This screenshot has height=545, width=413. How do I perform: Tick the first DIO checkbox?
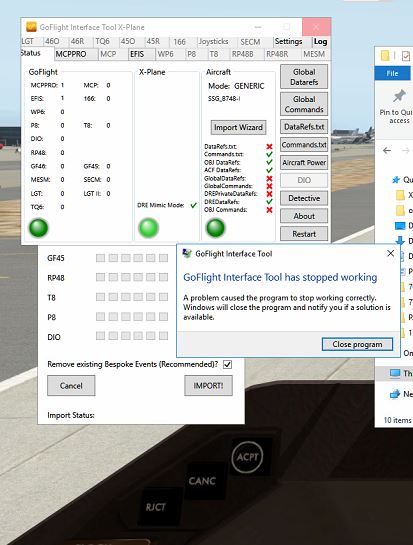(x=100, y=336)
